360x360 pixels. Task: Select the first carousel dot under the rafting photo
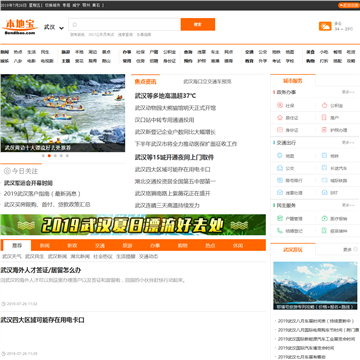(43, 156)
